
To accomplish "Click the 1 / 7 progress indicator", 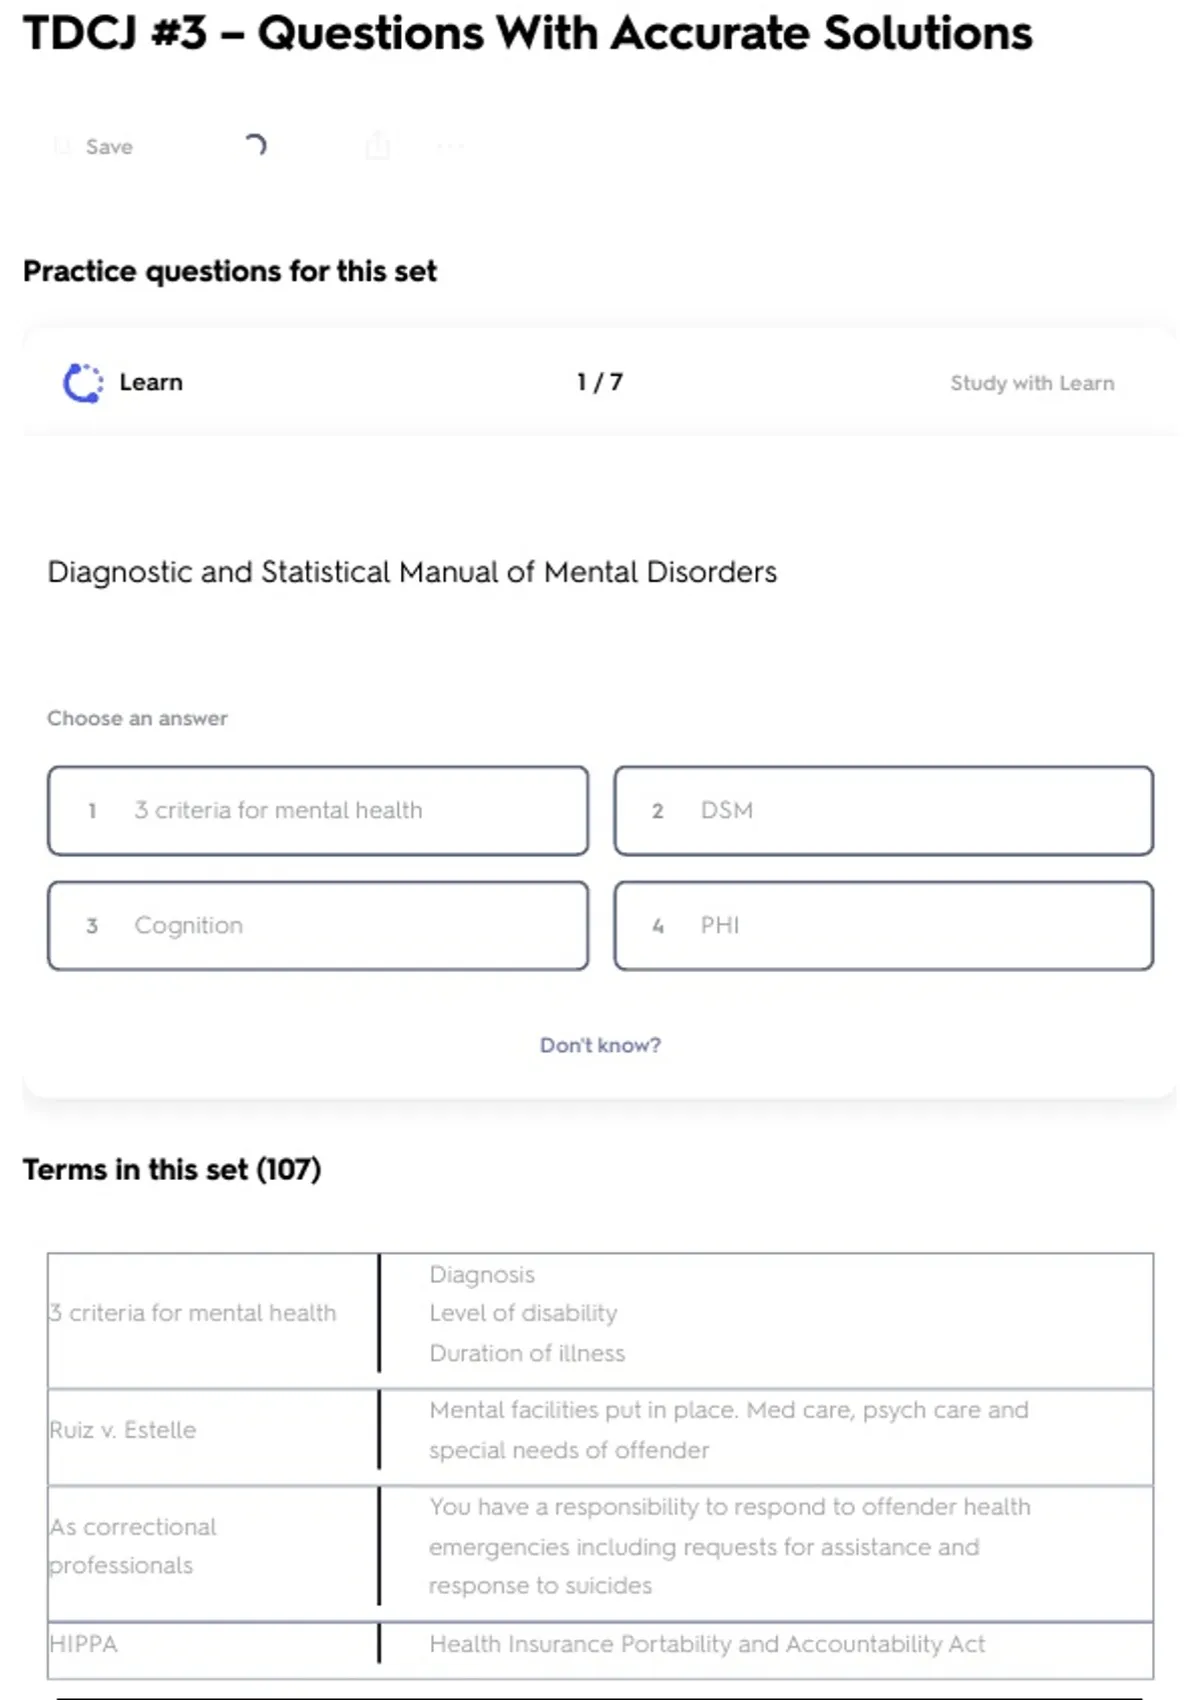I will point(600,382).
